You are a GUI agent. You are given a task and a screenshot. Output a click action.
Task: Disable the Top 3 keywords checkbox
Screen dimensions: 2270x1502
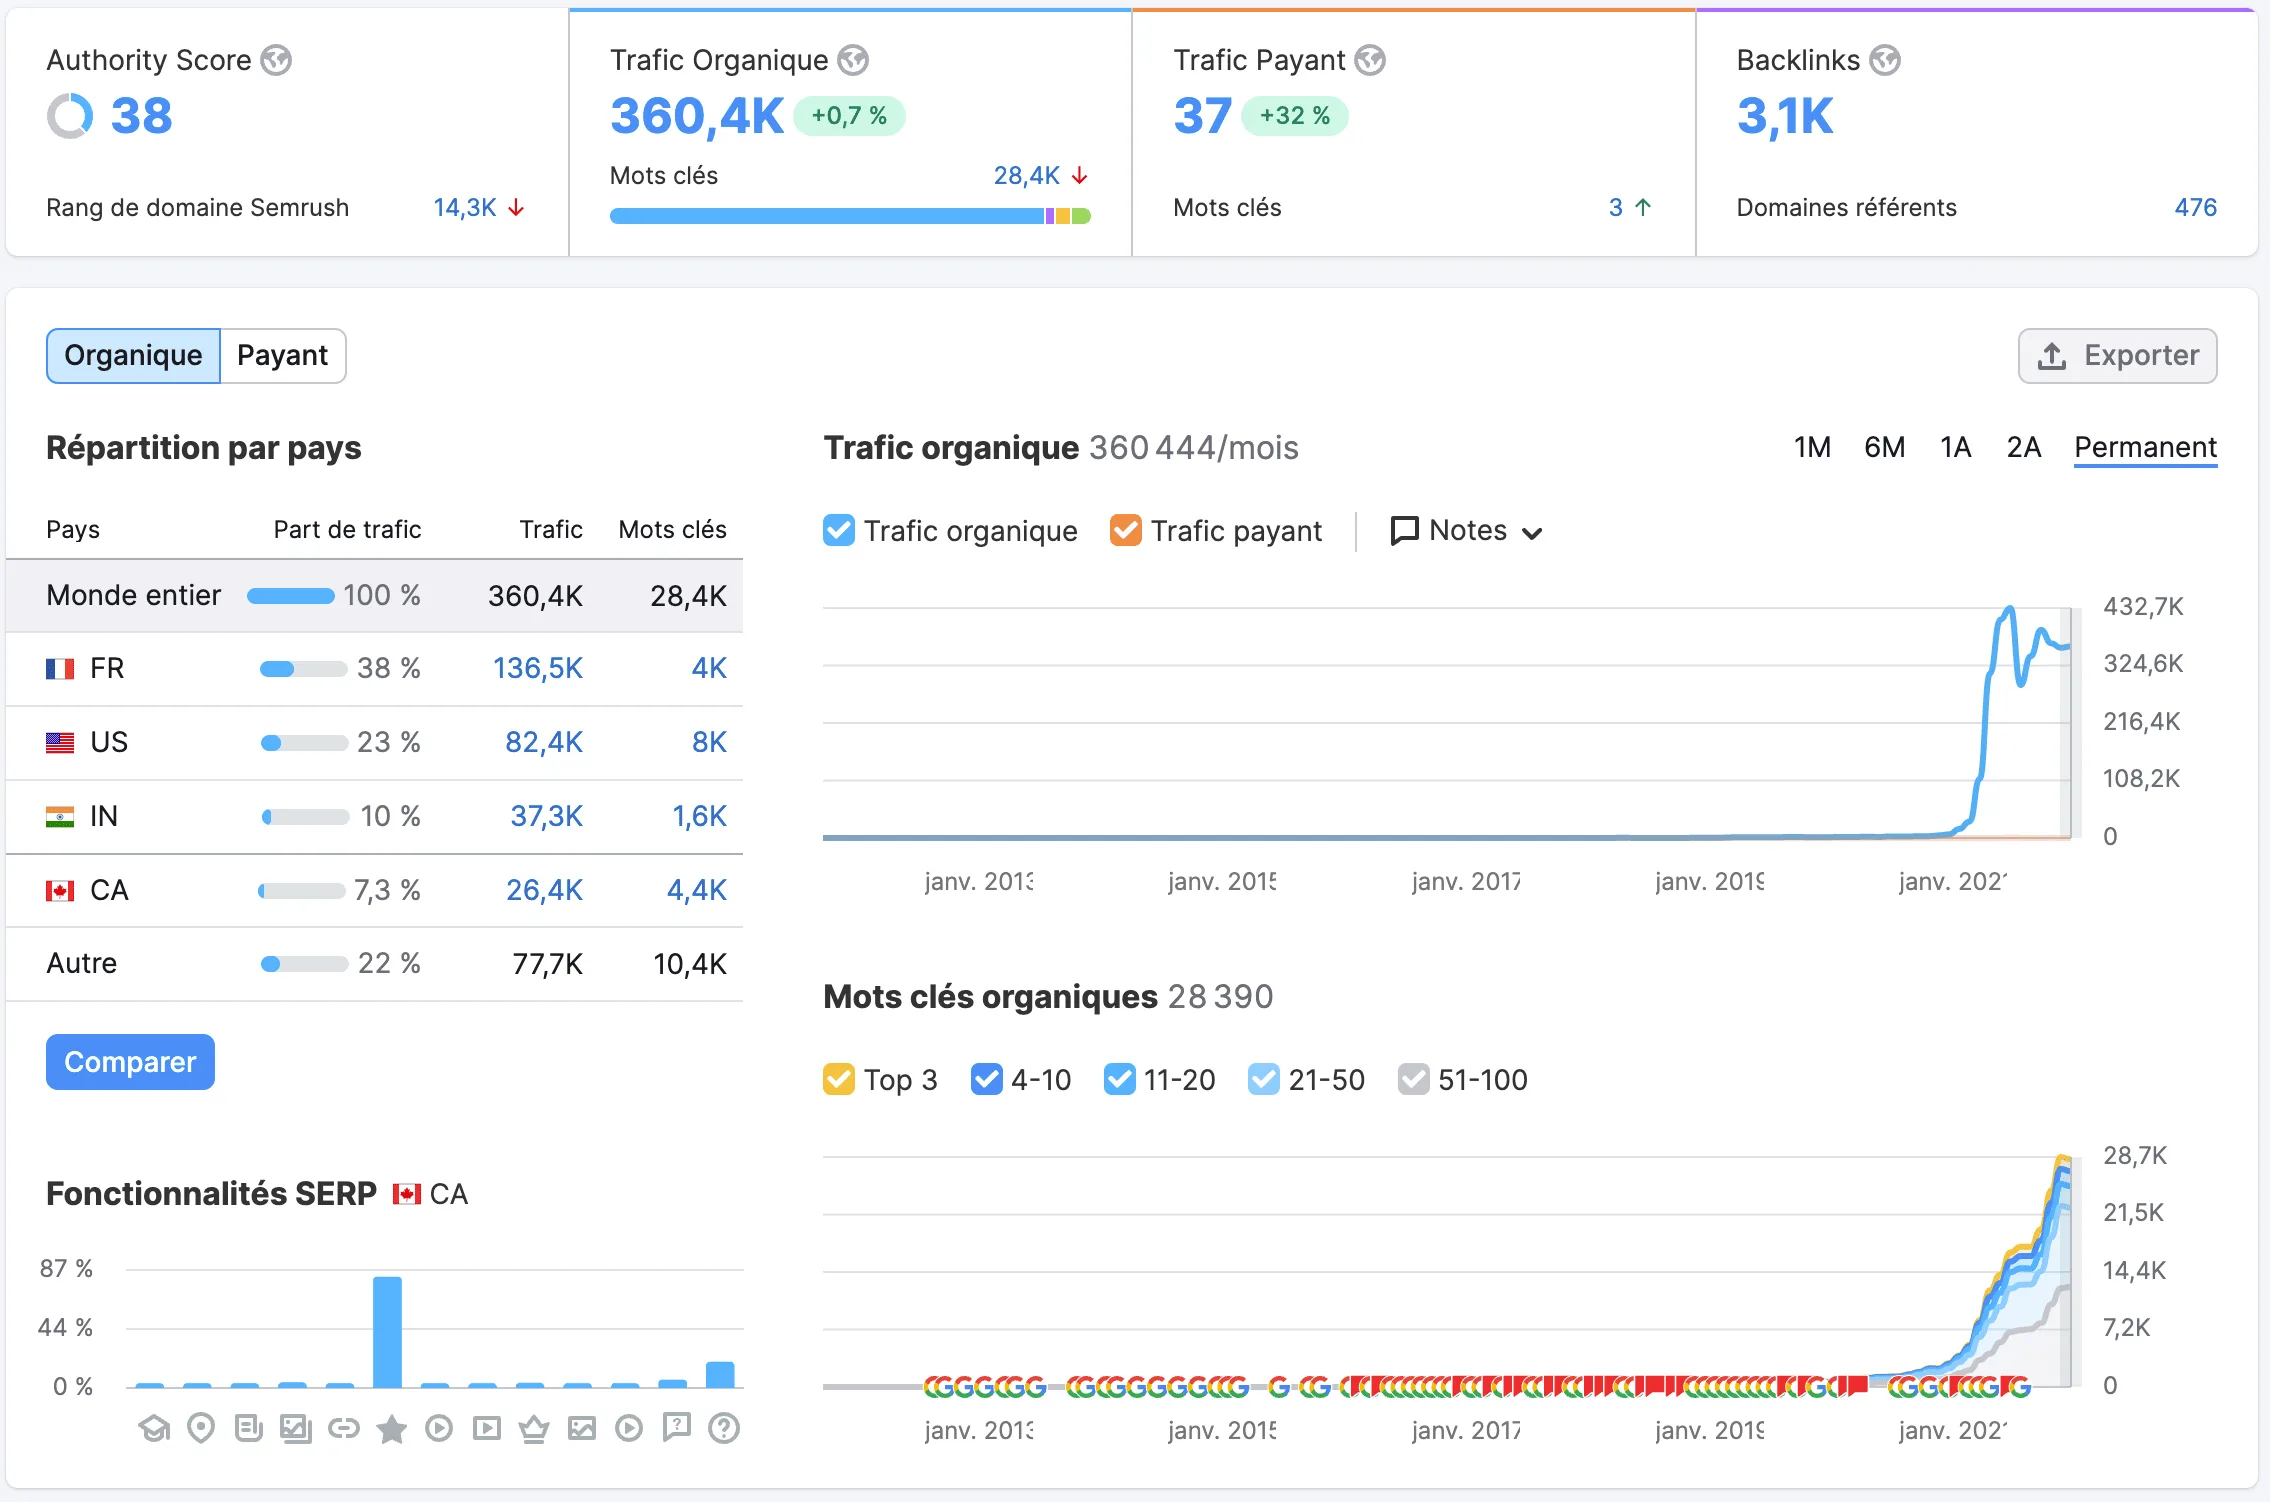(838, 1080)
